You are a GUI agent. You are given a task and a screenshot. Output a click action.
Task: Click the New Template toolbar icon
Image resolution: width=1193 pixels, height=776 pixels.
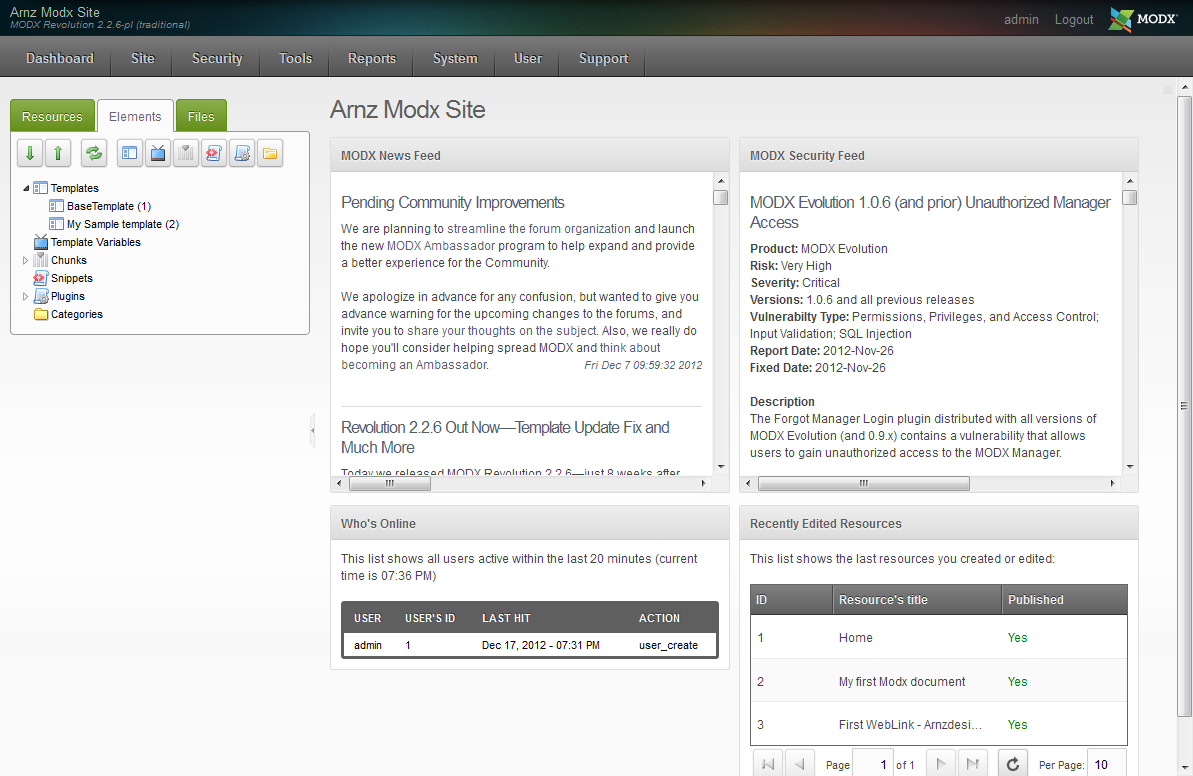(x=130, y=153)
